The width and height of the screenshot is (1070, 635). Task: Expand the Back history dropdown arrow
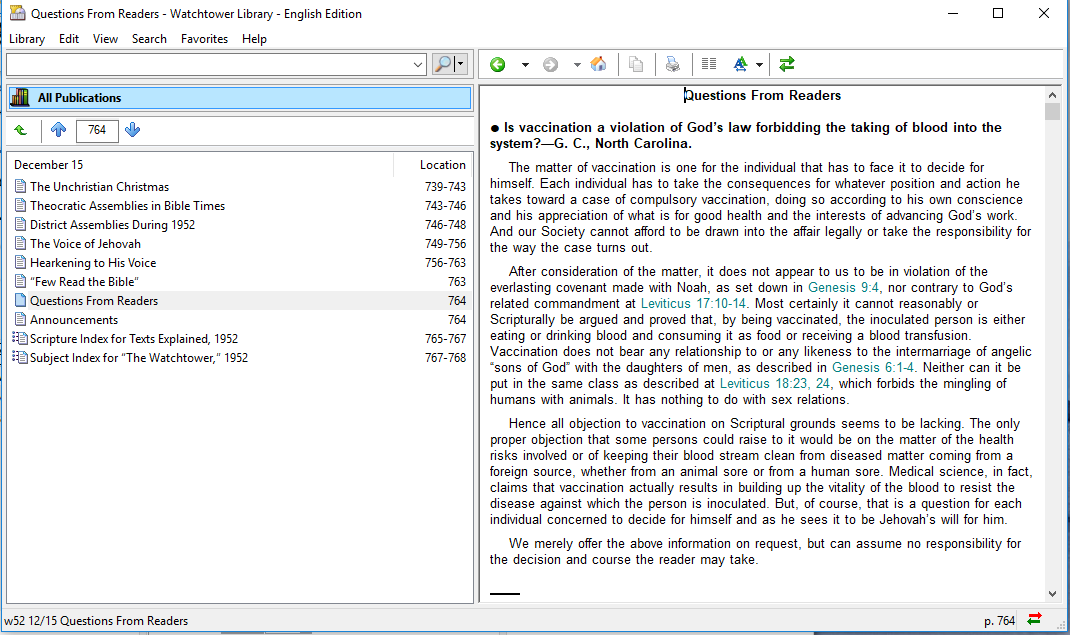(524, 65)
